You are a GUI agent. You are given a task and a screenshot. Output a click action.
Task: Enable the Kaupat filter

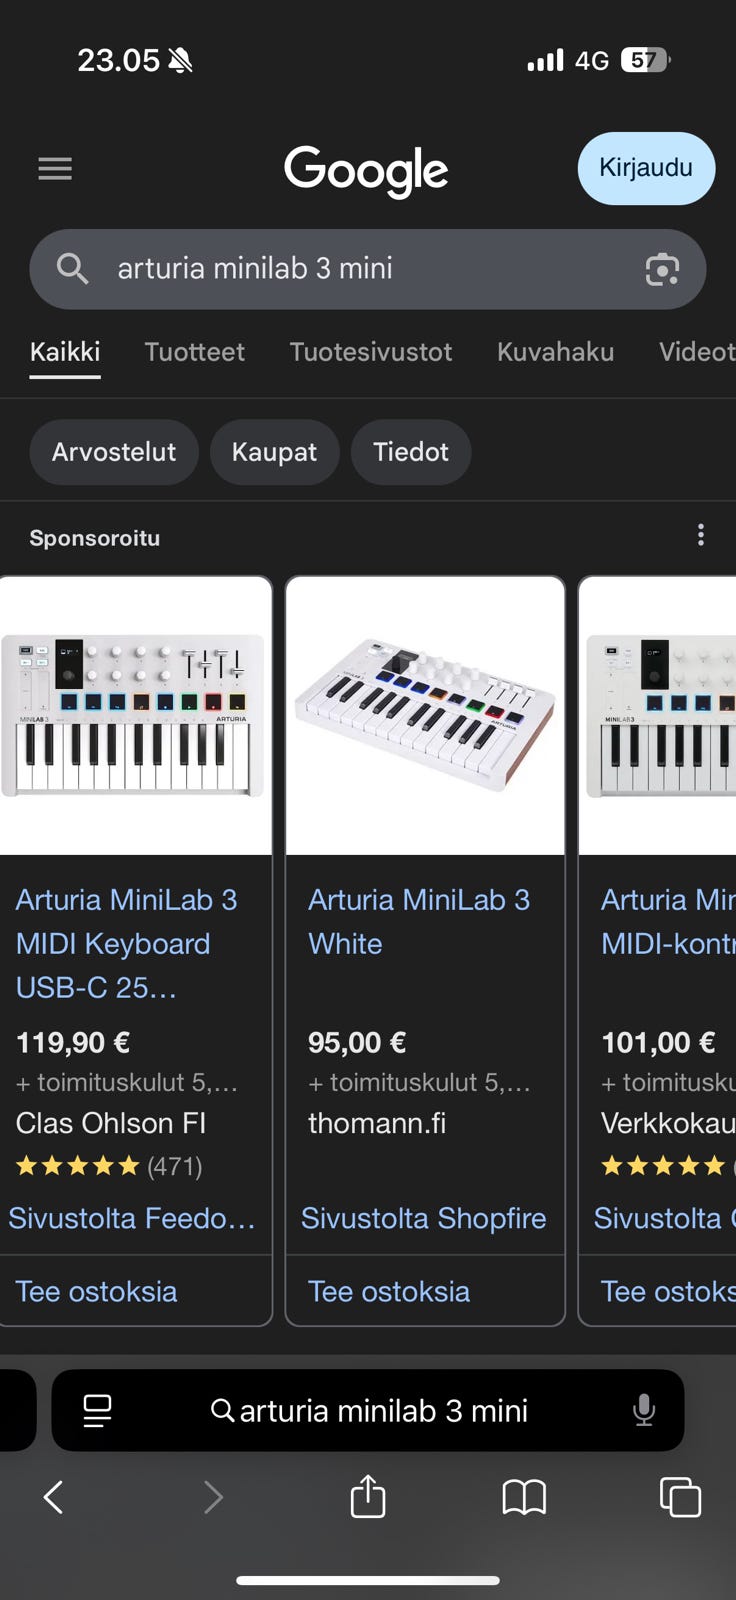(x=275, y=452)
